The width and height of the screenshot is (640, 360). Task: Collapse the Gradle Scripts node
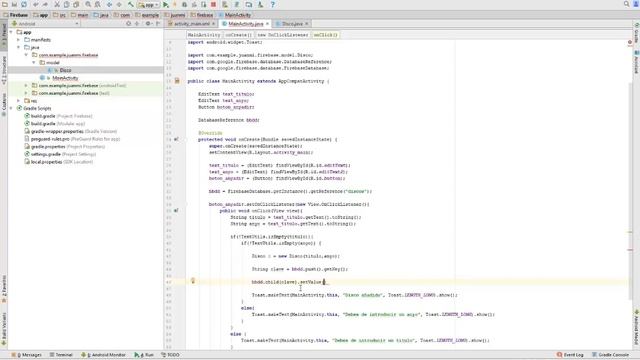pyautogui.click(x=11, y=108)
